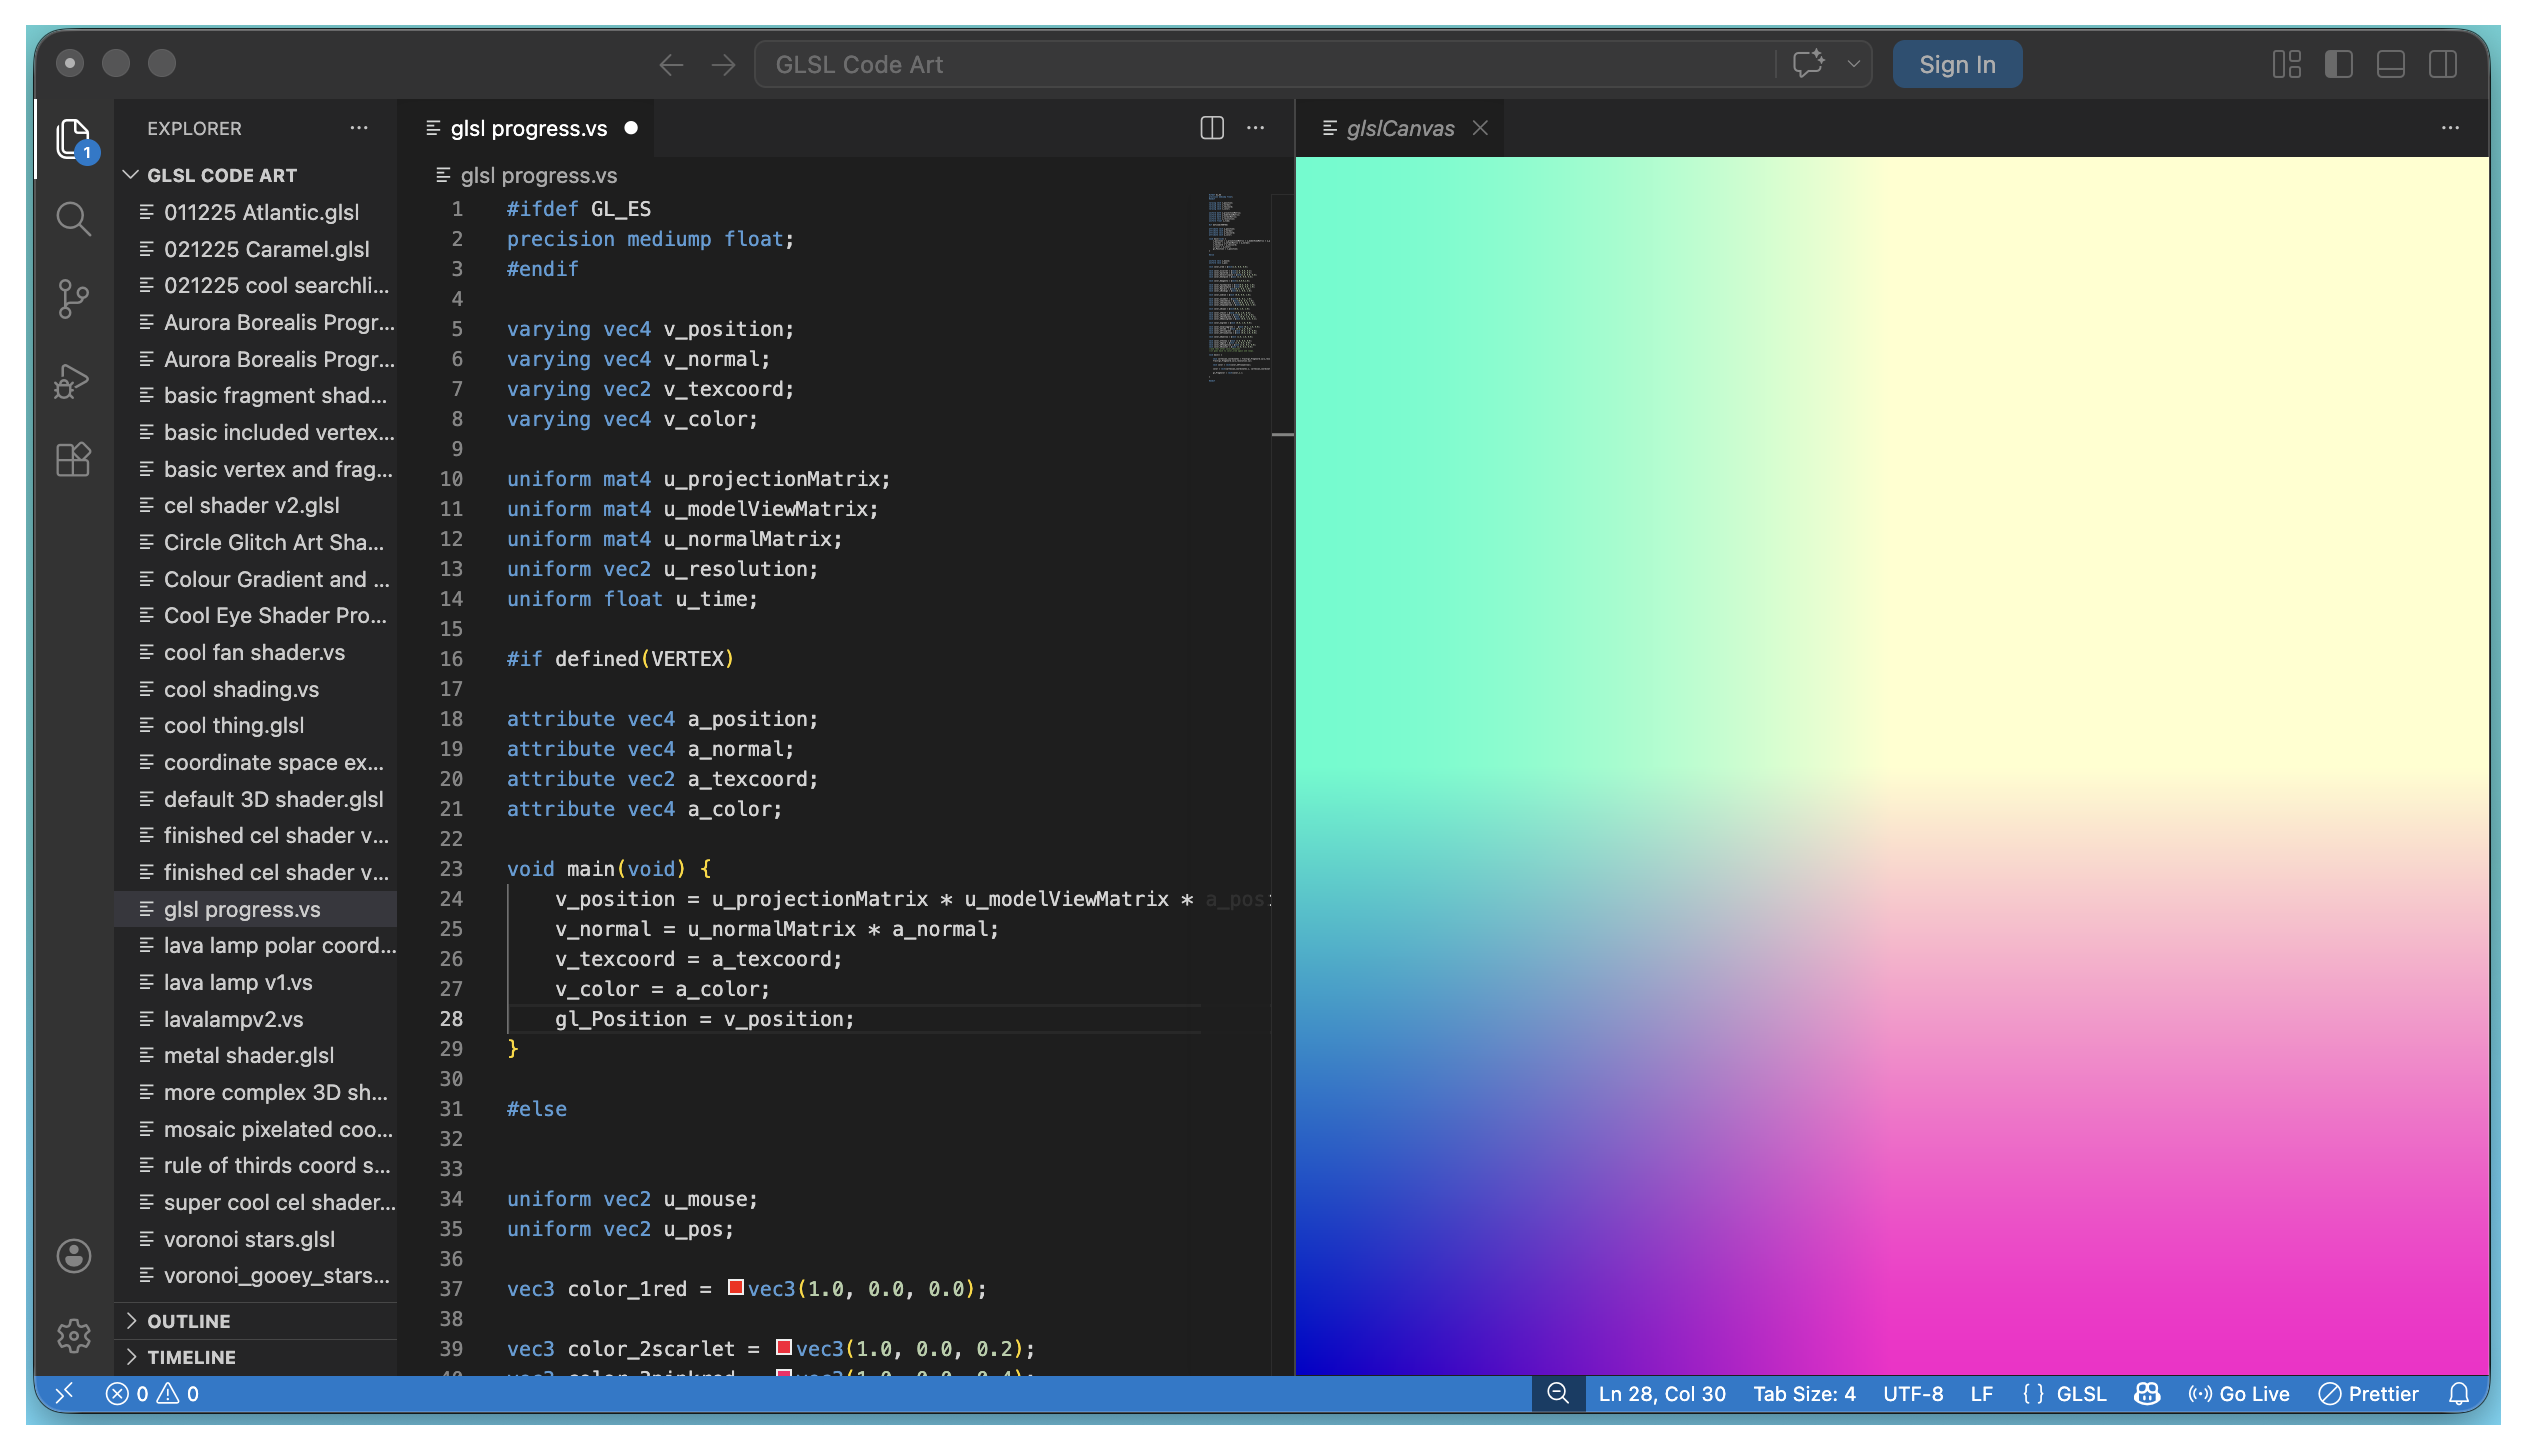Open remote window indicator in status bar

coord(64,1393)
